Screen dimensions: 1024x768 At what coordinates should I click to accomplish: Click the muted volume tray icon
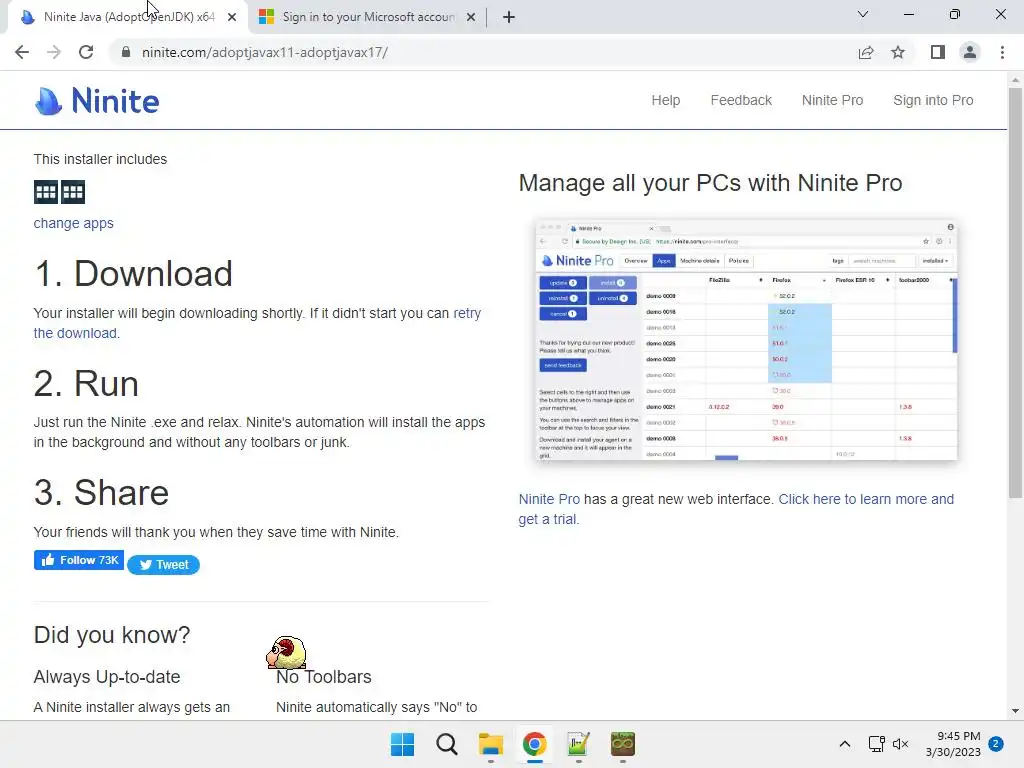(901, 744)
